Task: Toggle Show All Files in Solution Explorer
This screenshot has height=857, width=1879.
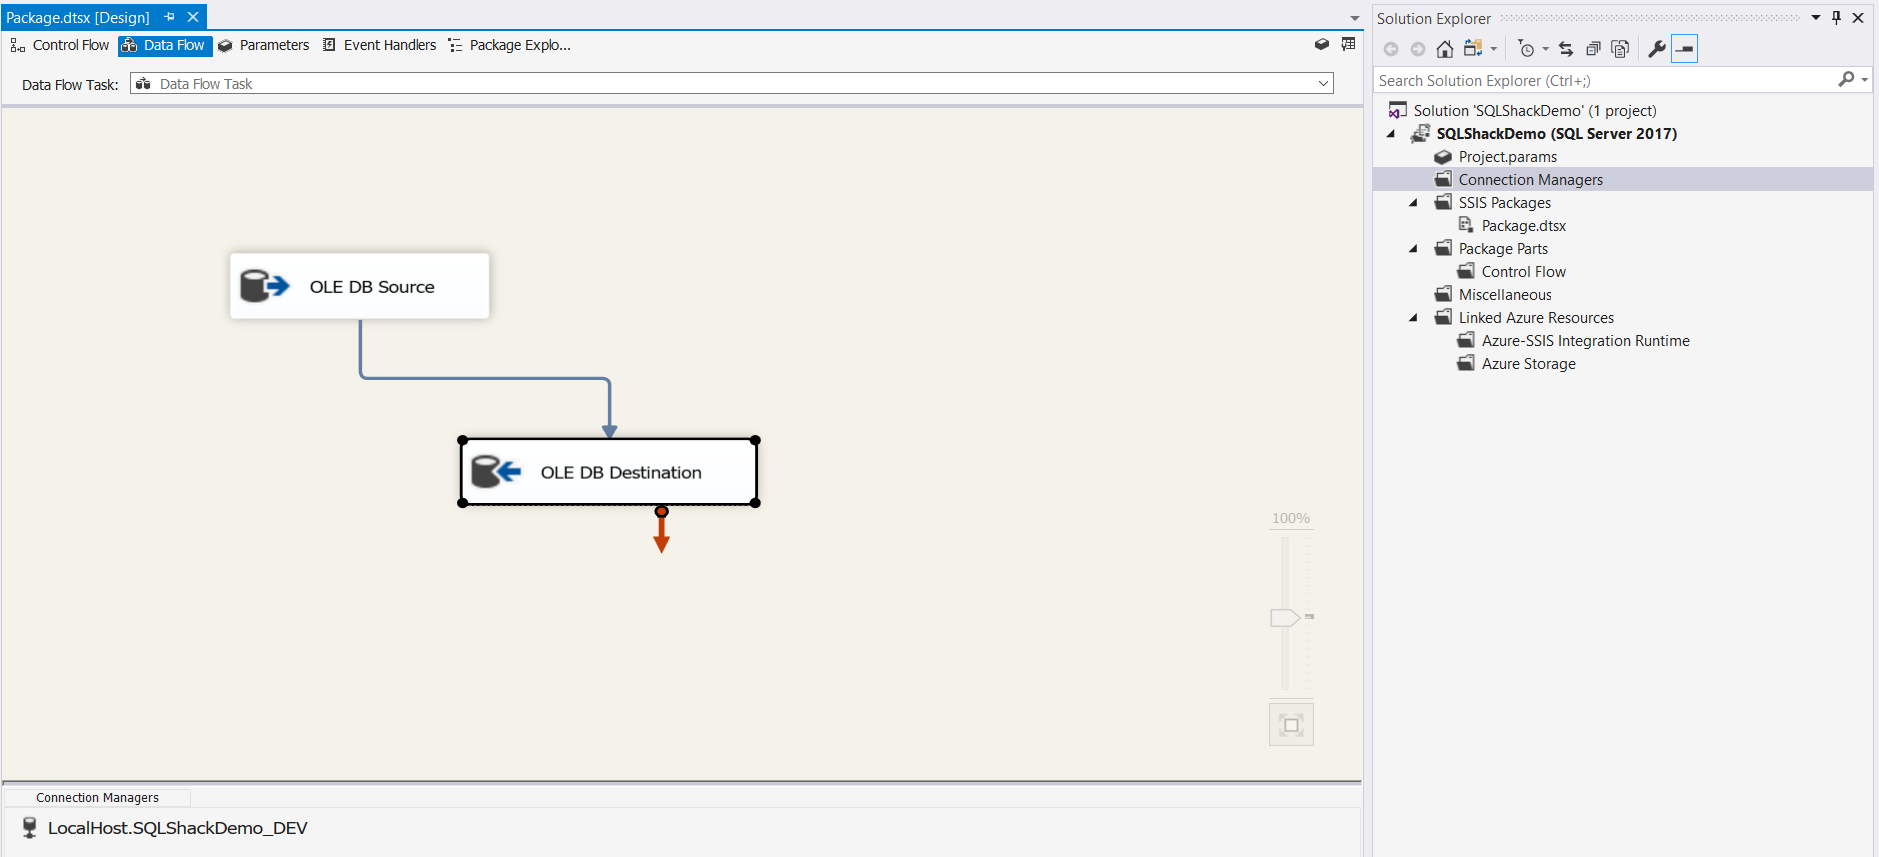Action: click(1621, 49)
